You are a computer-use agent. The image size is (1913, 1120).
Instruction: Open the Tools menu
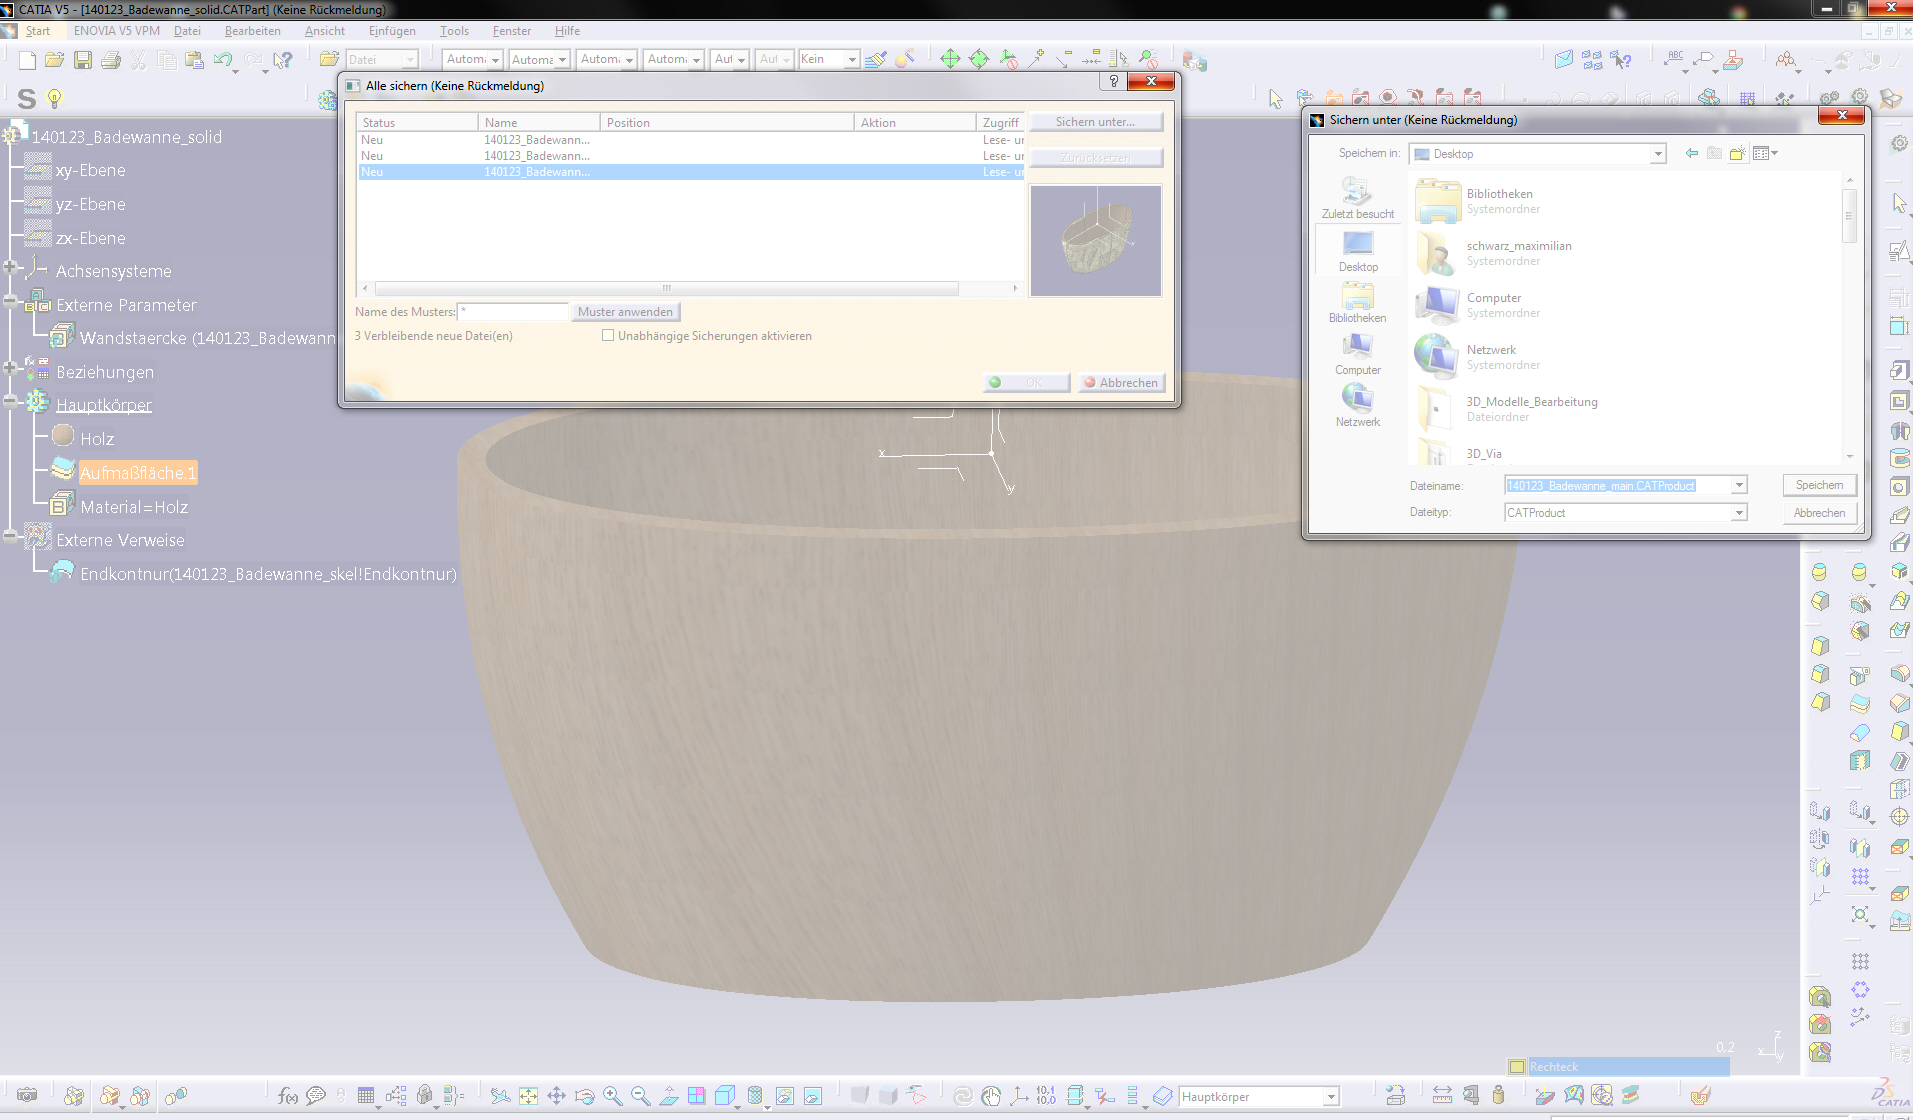(454, 31)
